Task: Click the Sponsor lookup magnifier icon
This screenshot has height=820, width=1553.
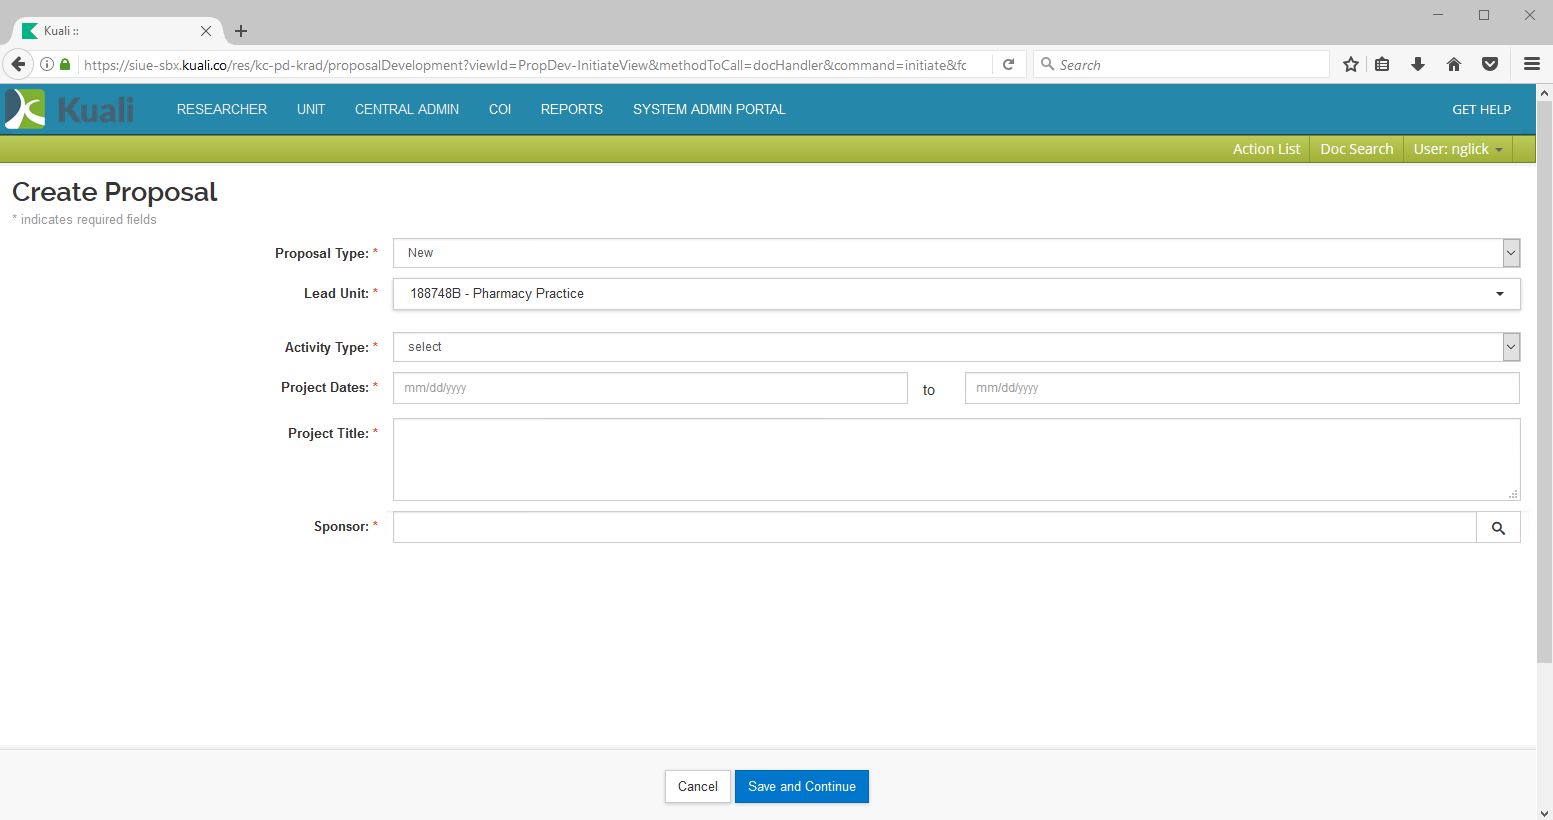Action: tap(1498, 528)
